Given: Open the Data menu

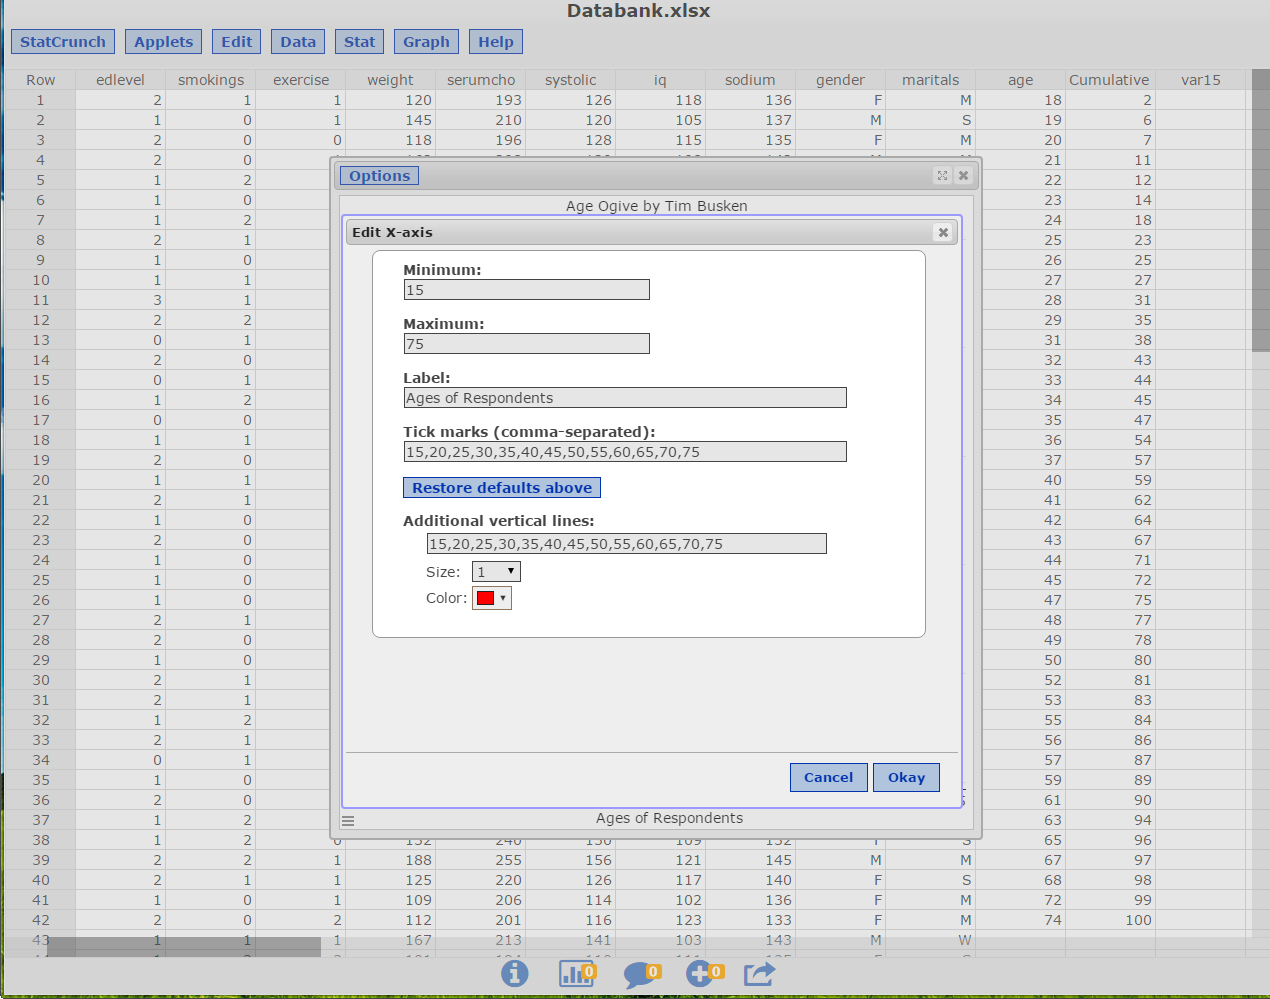Looking at the screenshot, I should point(298,42).
